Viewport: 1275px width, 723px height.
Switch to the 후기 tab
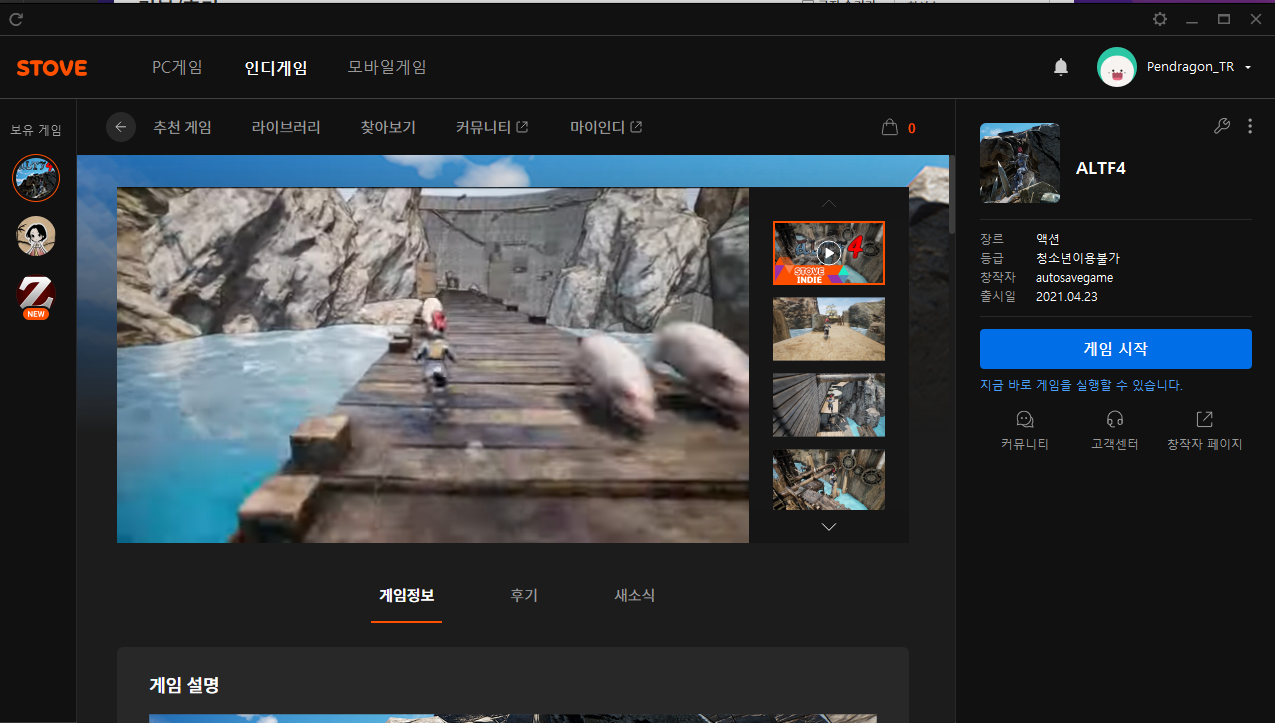tap(524, 595)
